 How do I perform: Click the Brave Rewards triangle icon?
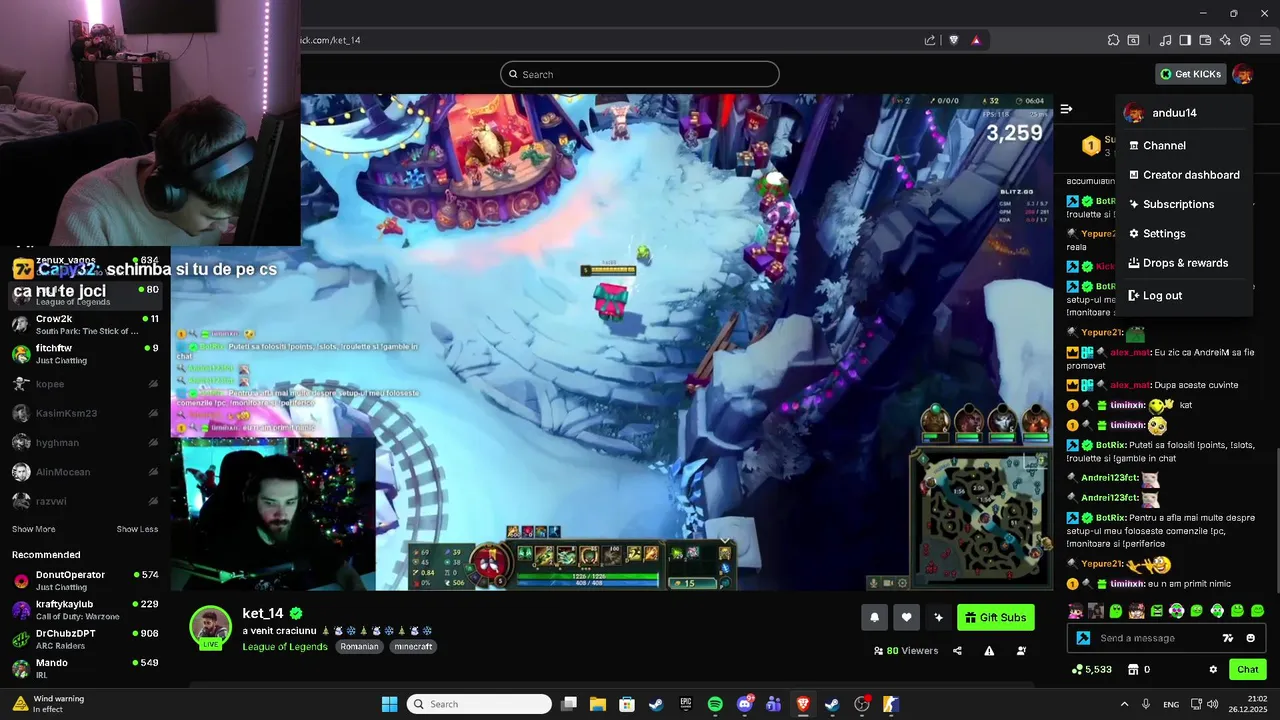976,40
